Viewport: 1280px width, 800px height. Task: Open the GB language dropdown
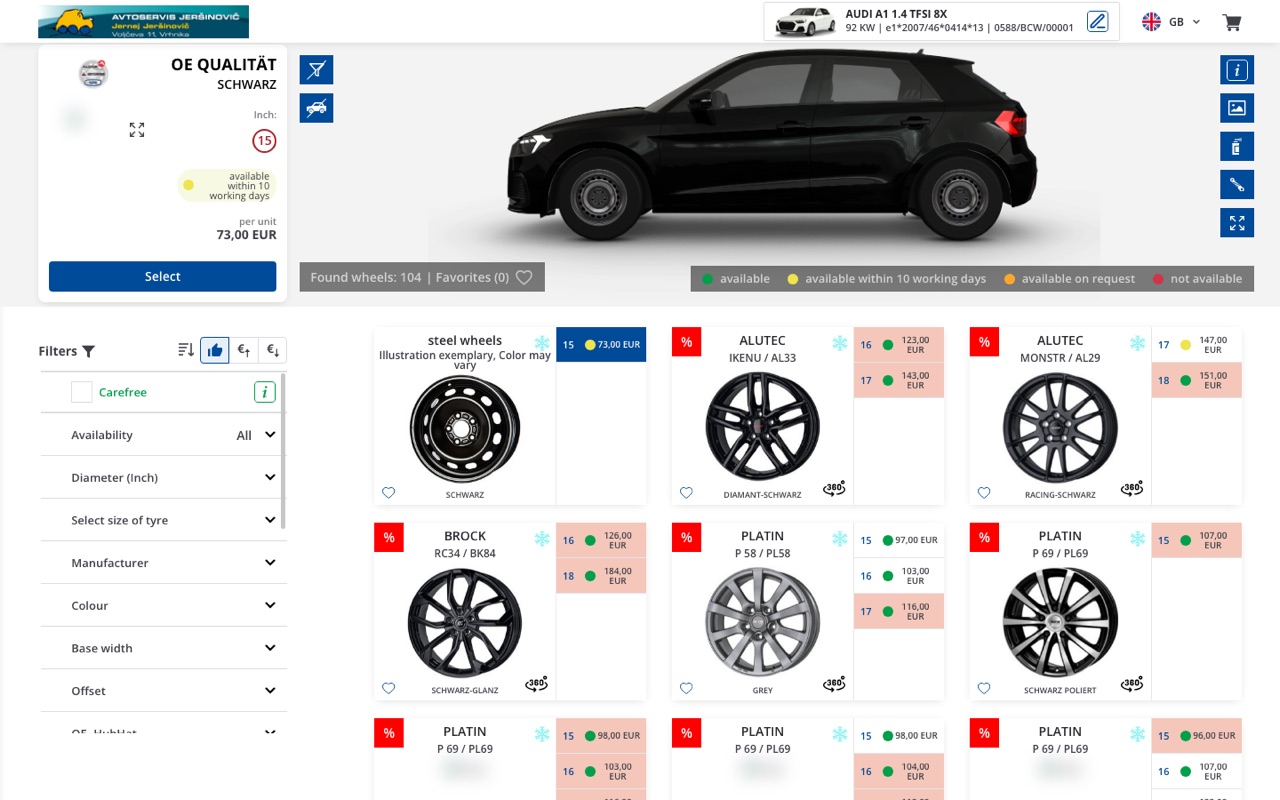(x=1171, y=22)
